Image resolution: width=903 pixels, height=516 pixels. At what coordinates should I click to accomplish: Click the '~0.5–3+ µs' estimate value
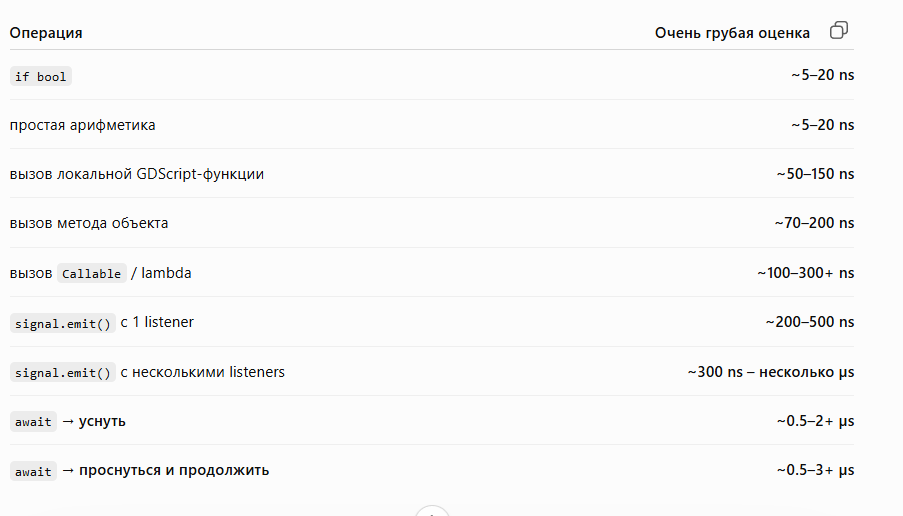[x=815, y=470]
